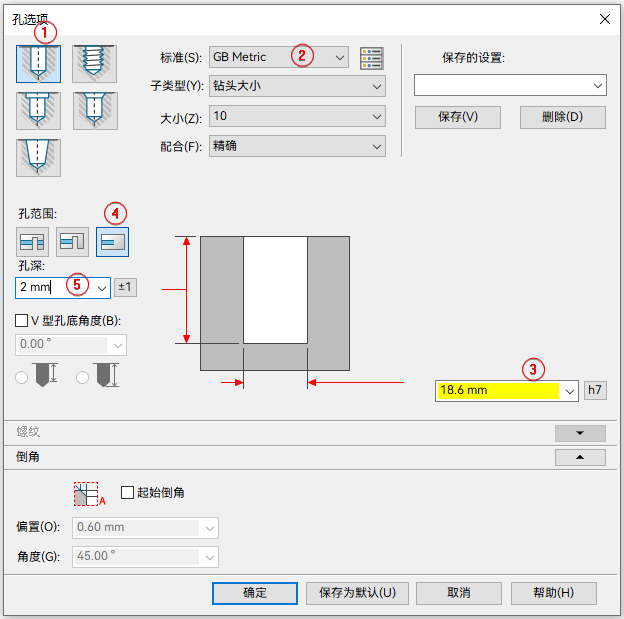This screenshot has width=624, height=619.
Task: Select the first V-bottom depth radio button
Action: [21, 377]
